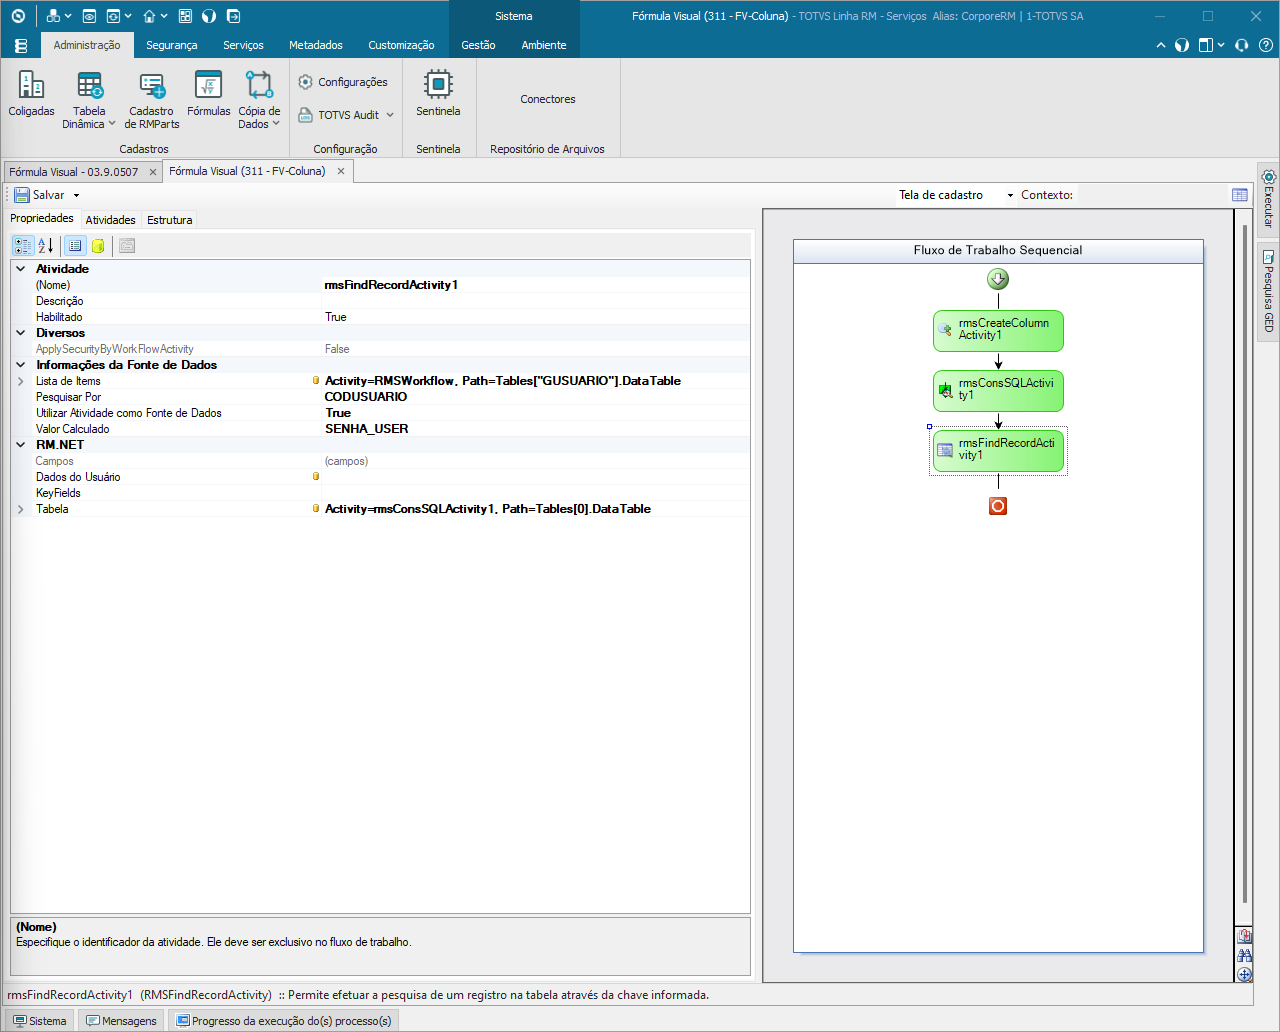This screenshot has height=1032, width=1280.
Task: Click the green start arrow in workflow
Action: [998, 279]
